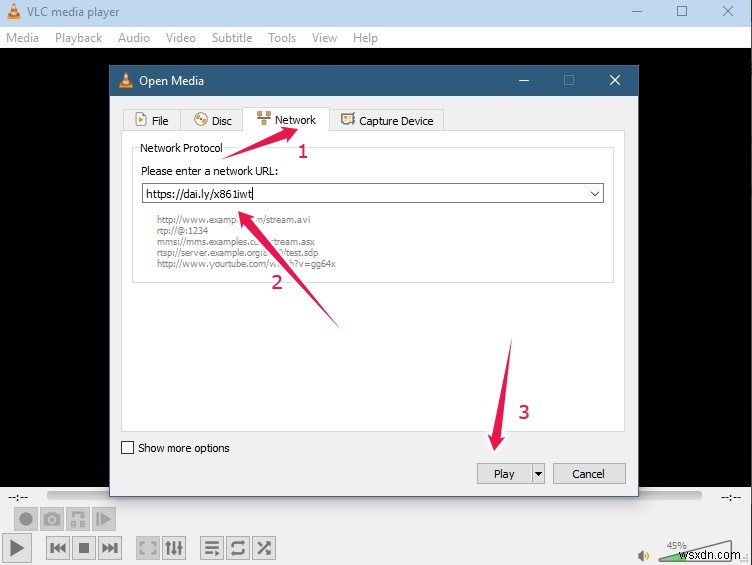Screen dimensions: 752x565
Task: Open the Media menu
Action: click(x=23, y=38)
